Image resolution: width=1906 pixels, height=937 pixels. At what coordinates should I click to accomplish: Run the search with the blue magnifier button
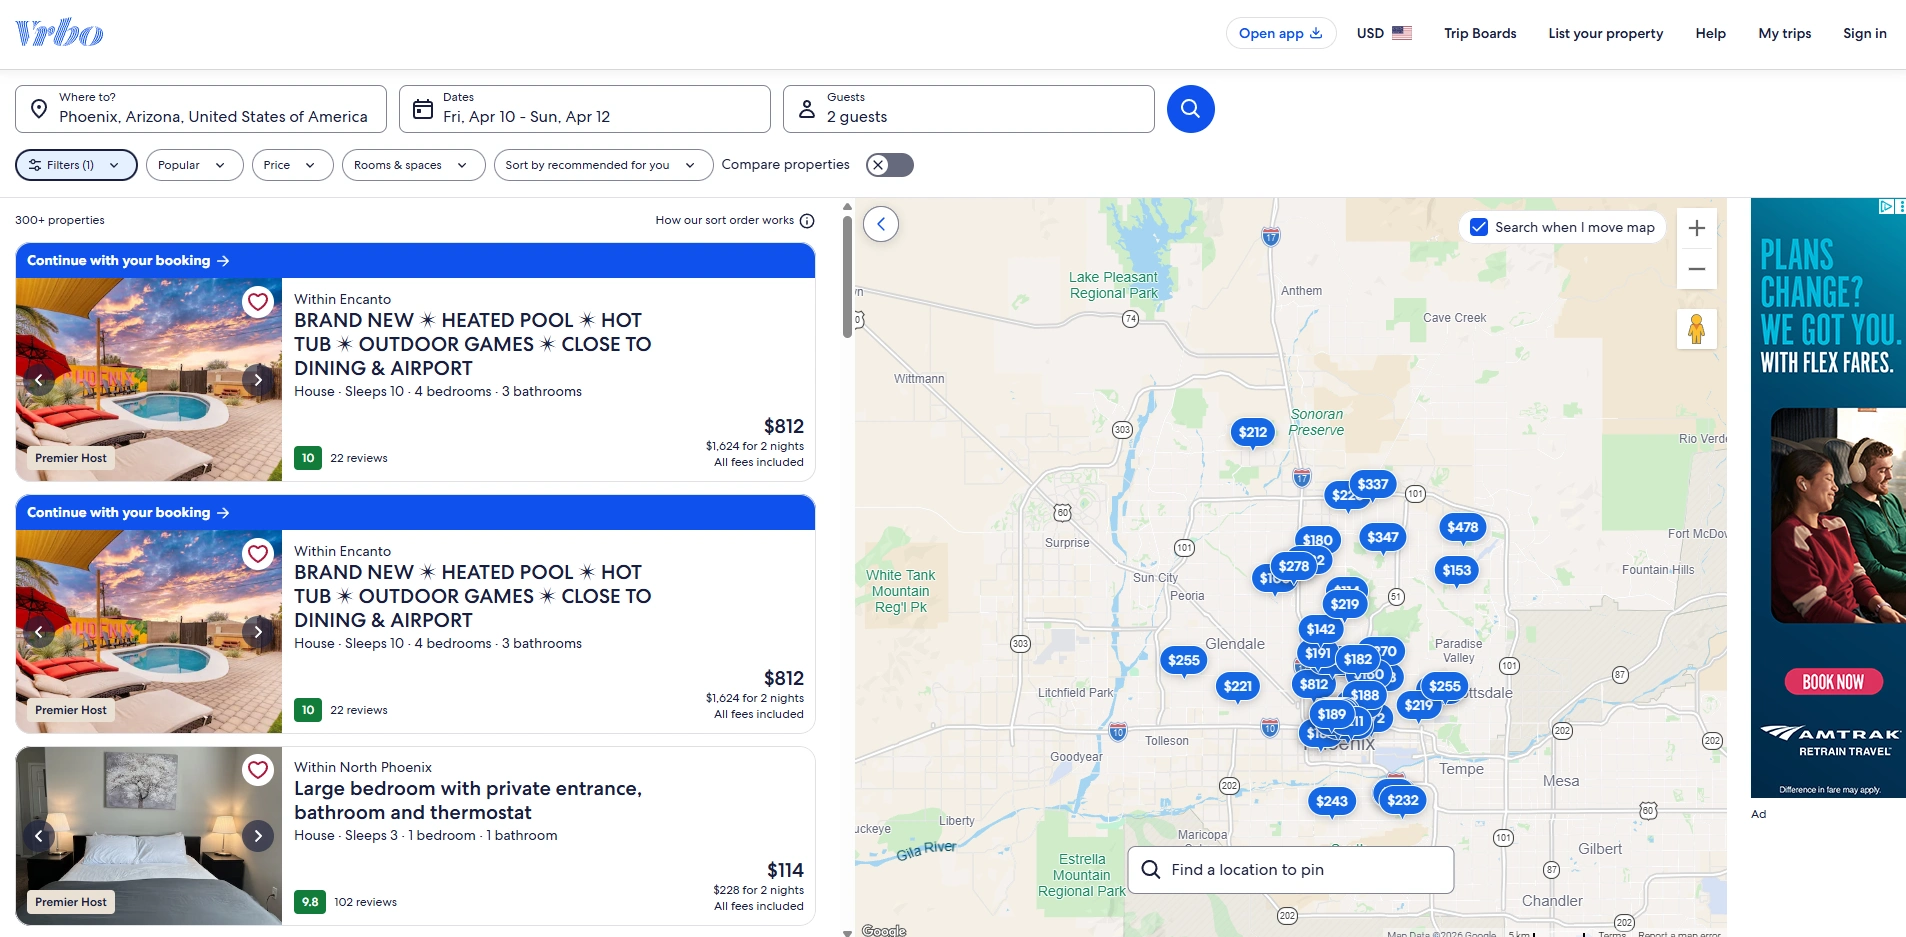point(1190,109)
